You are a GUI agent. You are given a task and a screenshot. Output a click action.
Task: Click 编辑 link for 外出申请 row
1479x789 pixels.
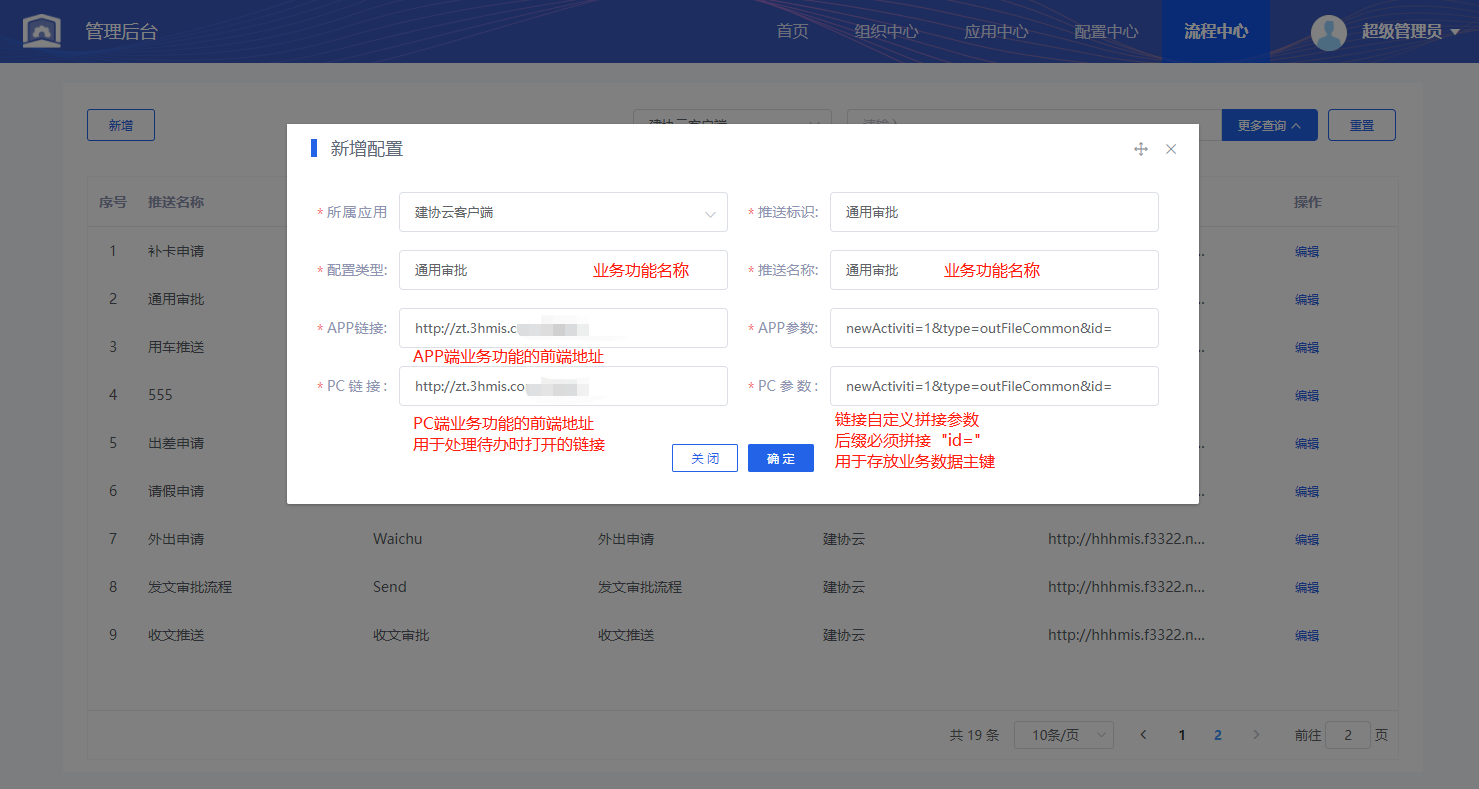point(1306,539)
